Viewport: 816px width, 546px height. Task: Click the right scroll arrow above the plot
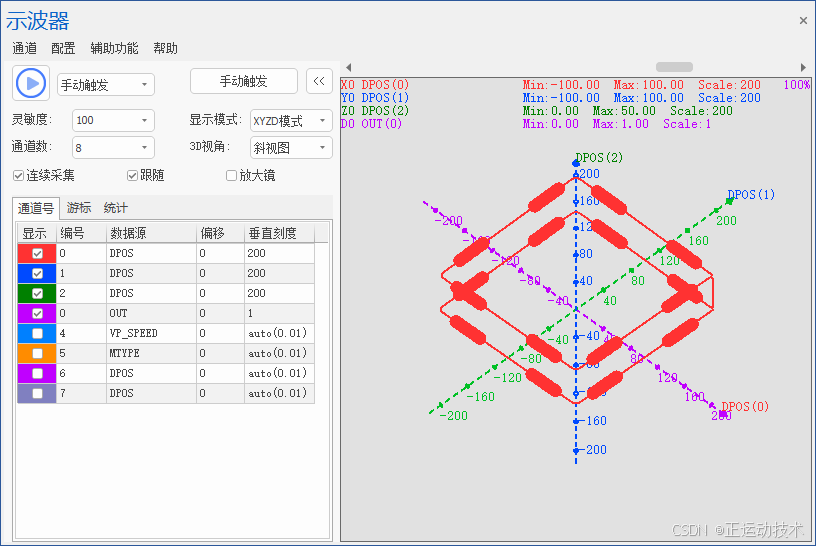pos(803,67)
